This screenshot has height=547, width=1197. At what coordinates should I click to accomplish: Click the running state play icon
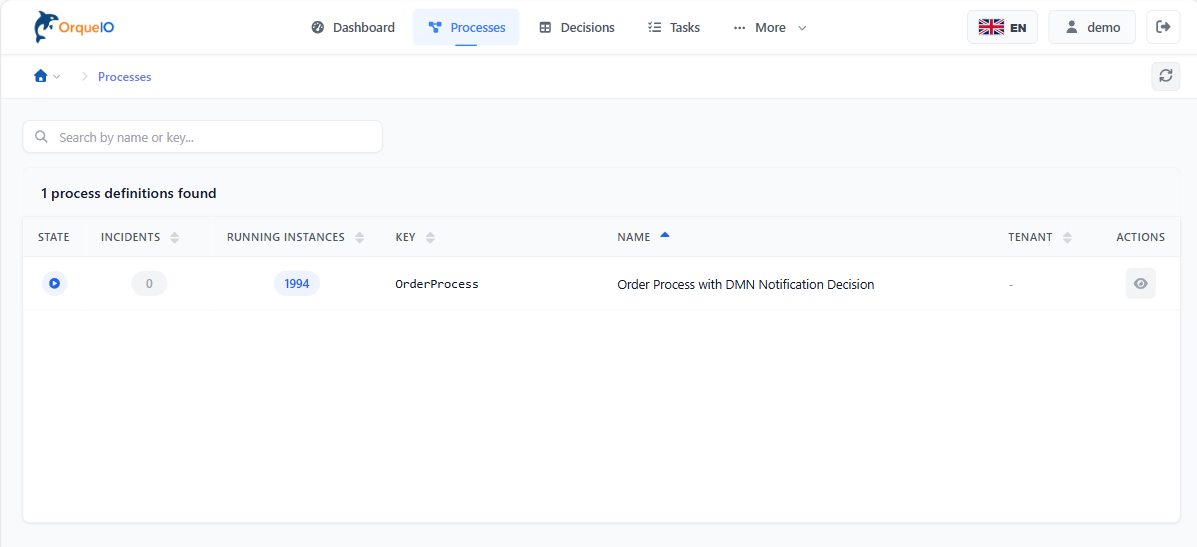[54, 284]
